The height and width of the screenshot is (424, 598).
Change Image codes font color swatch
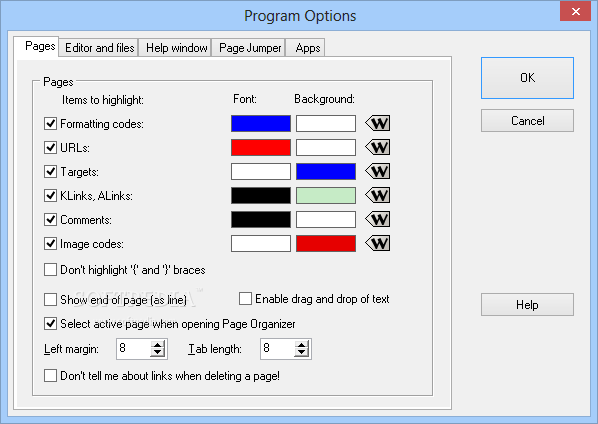tap(261, 244)
